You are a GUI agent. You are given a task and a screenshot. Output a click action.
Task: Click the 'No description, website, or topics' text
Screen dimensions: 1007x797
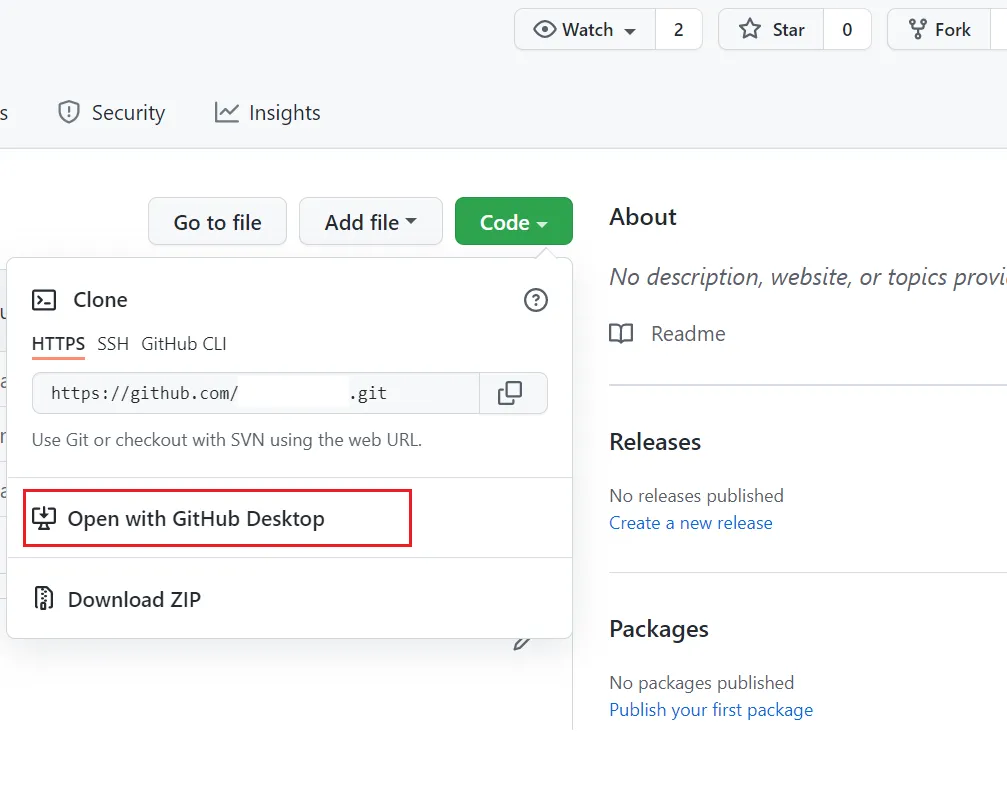808,277
